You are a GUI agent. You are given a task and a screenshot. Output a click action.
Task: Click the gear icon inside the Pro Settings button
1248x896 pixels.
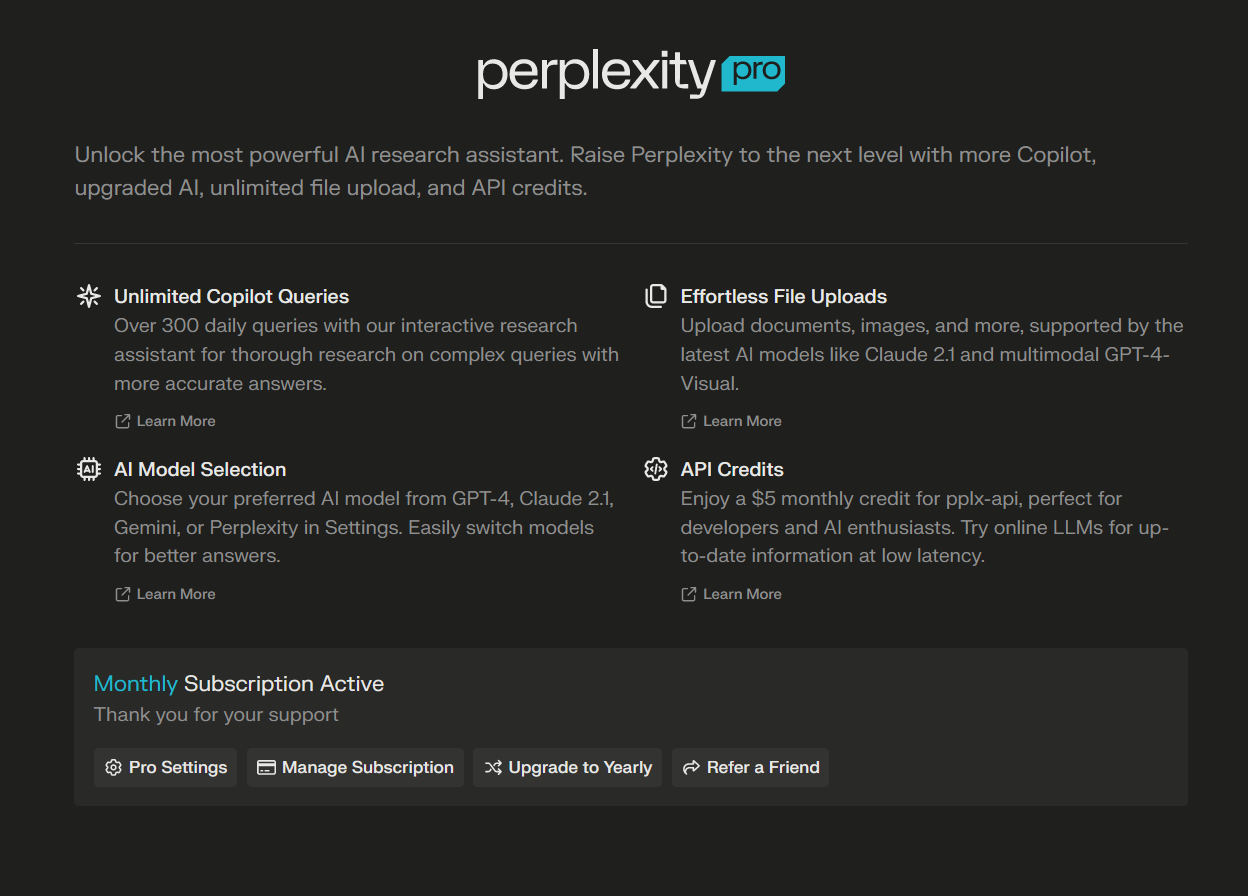click(x=112, y=767)
